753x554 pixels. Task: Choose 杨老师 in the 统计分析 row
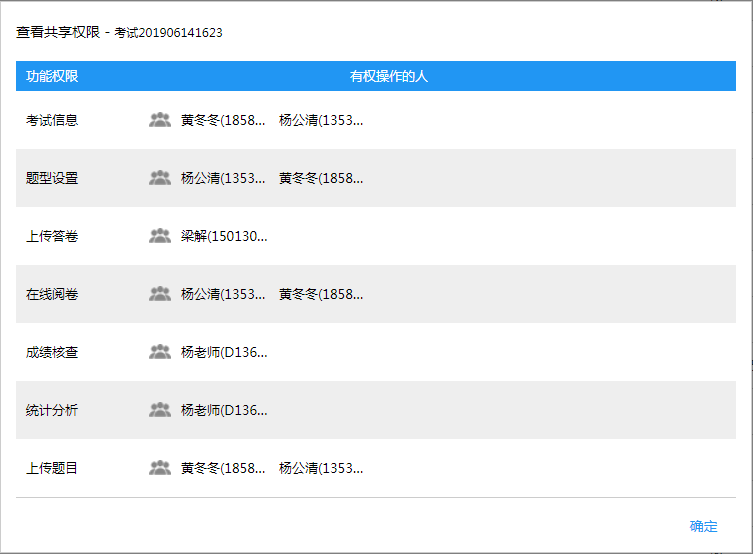pos(224,410)
